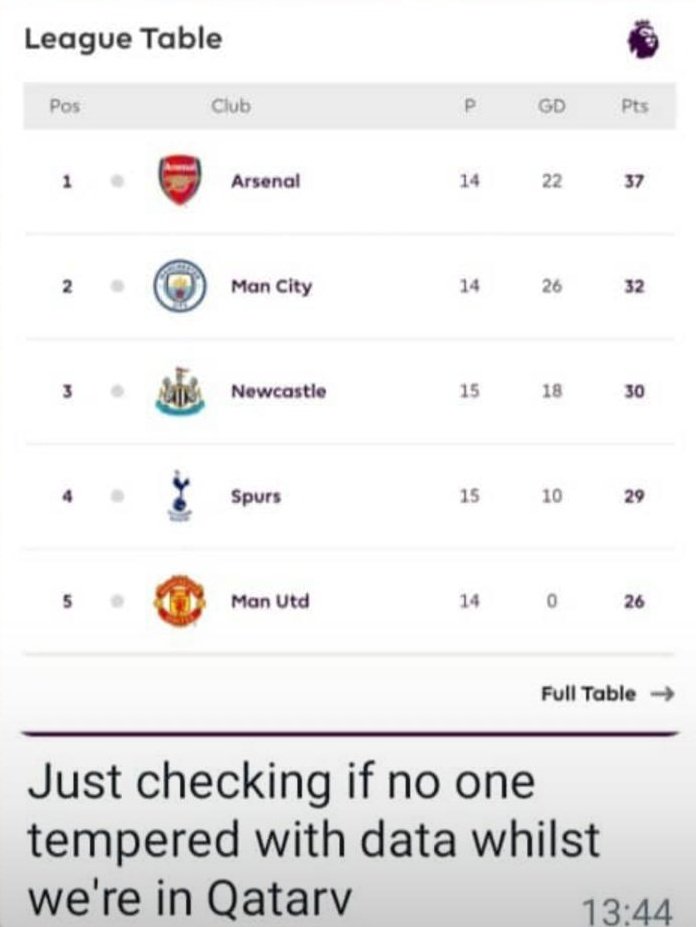This screenshot has width=696, height=927.
Task: Click the grey dot beside Arsenal's position
Action: pos(118,180)
